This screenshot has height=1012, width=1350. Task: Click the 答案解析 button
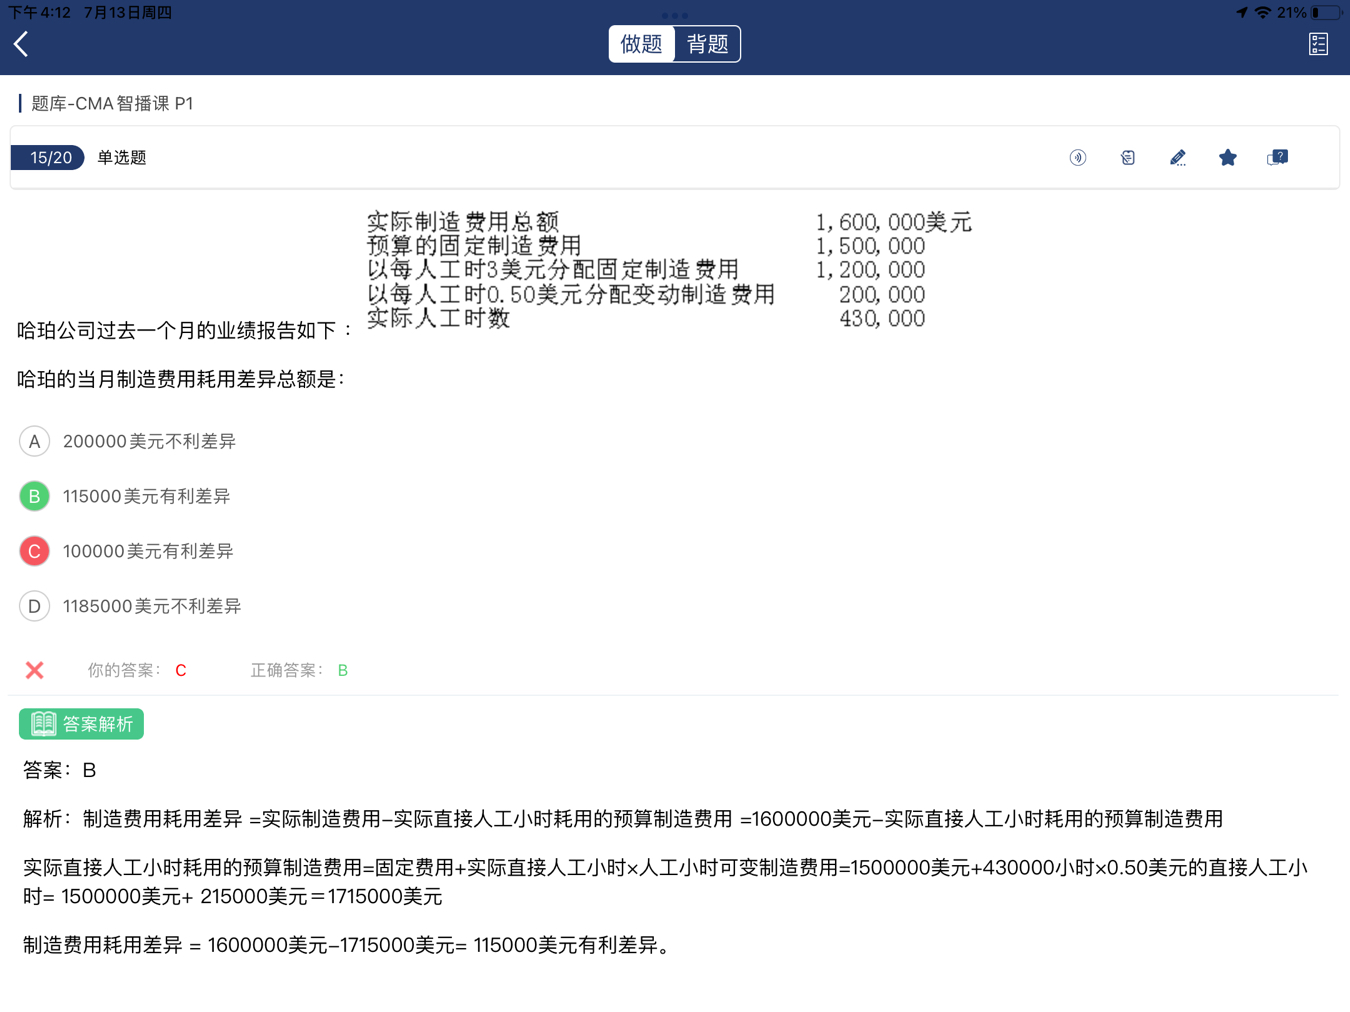(x=82, y=724)
